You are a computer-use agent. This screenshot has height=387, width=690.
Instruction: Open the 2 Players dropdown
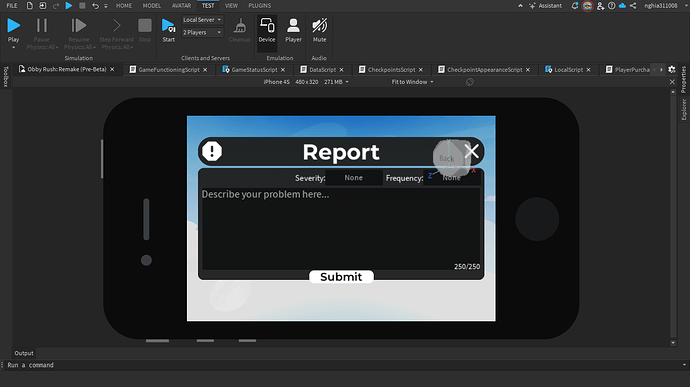(202, 33)
